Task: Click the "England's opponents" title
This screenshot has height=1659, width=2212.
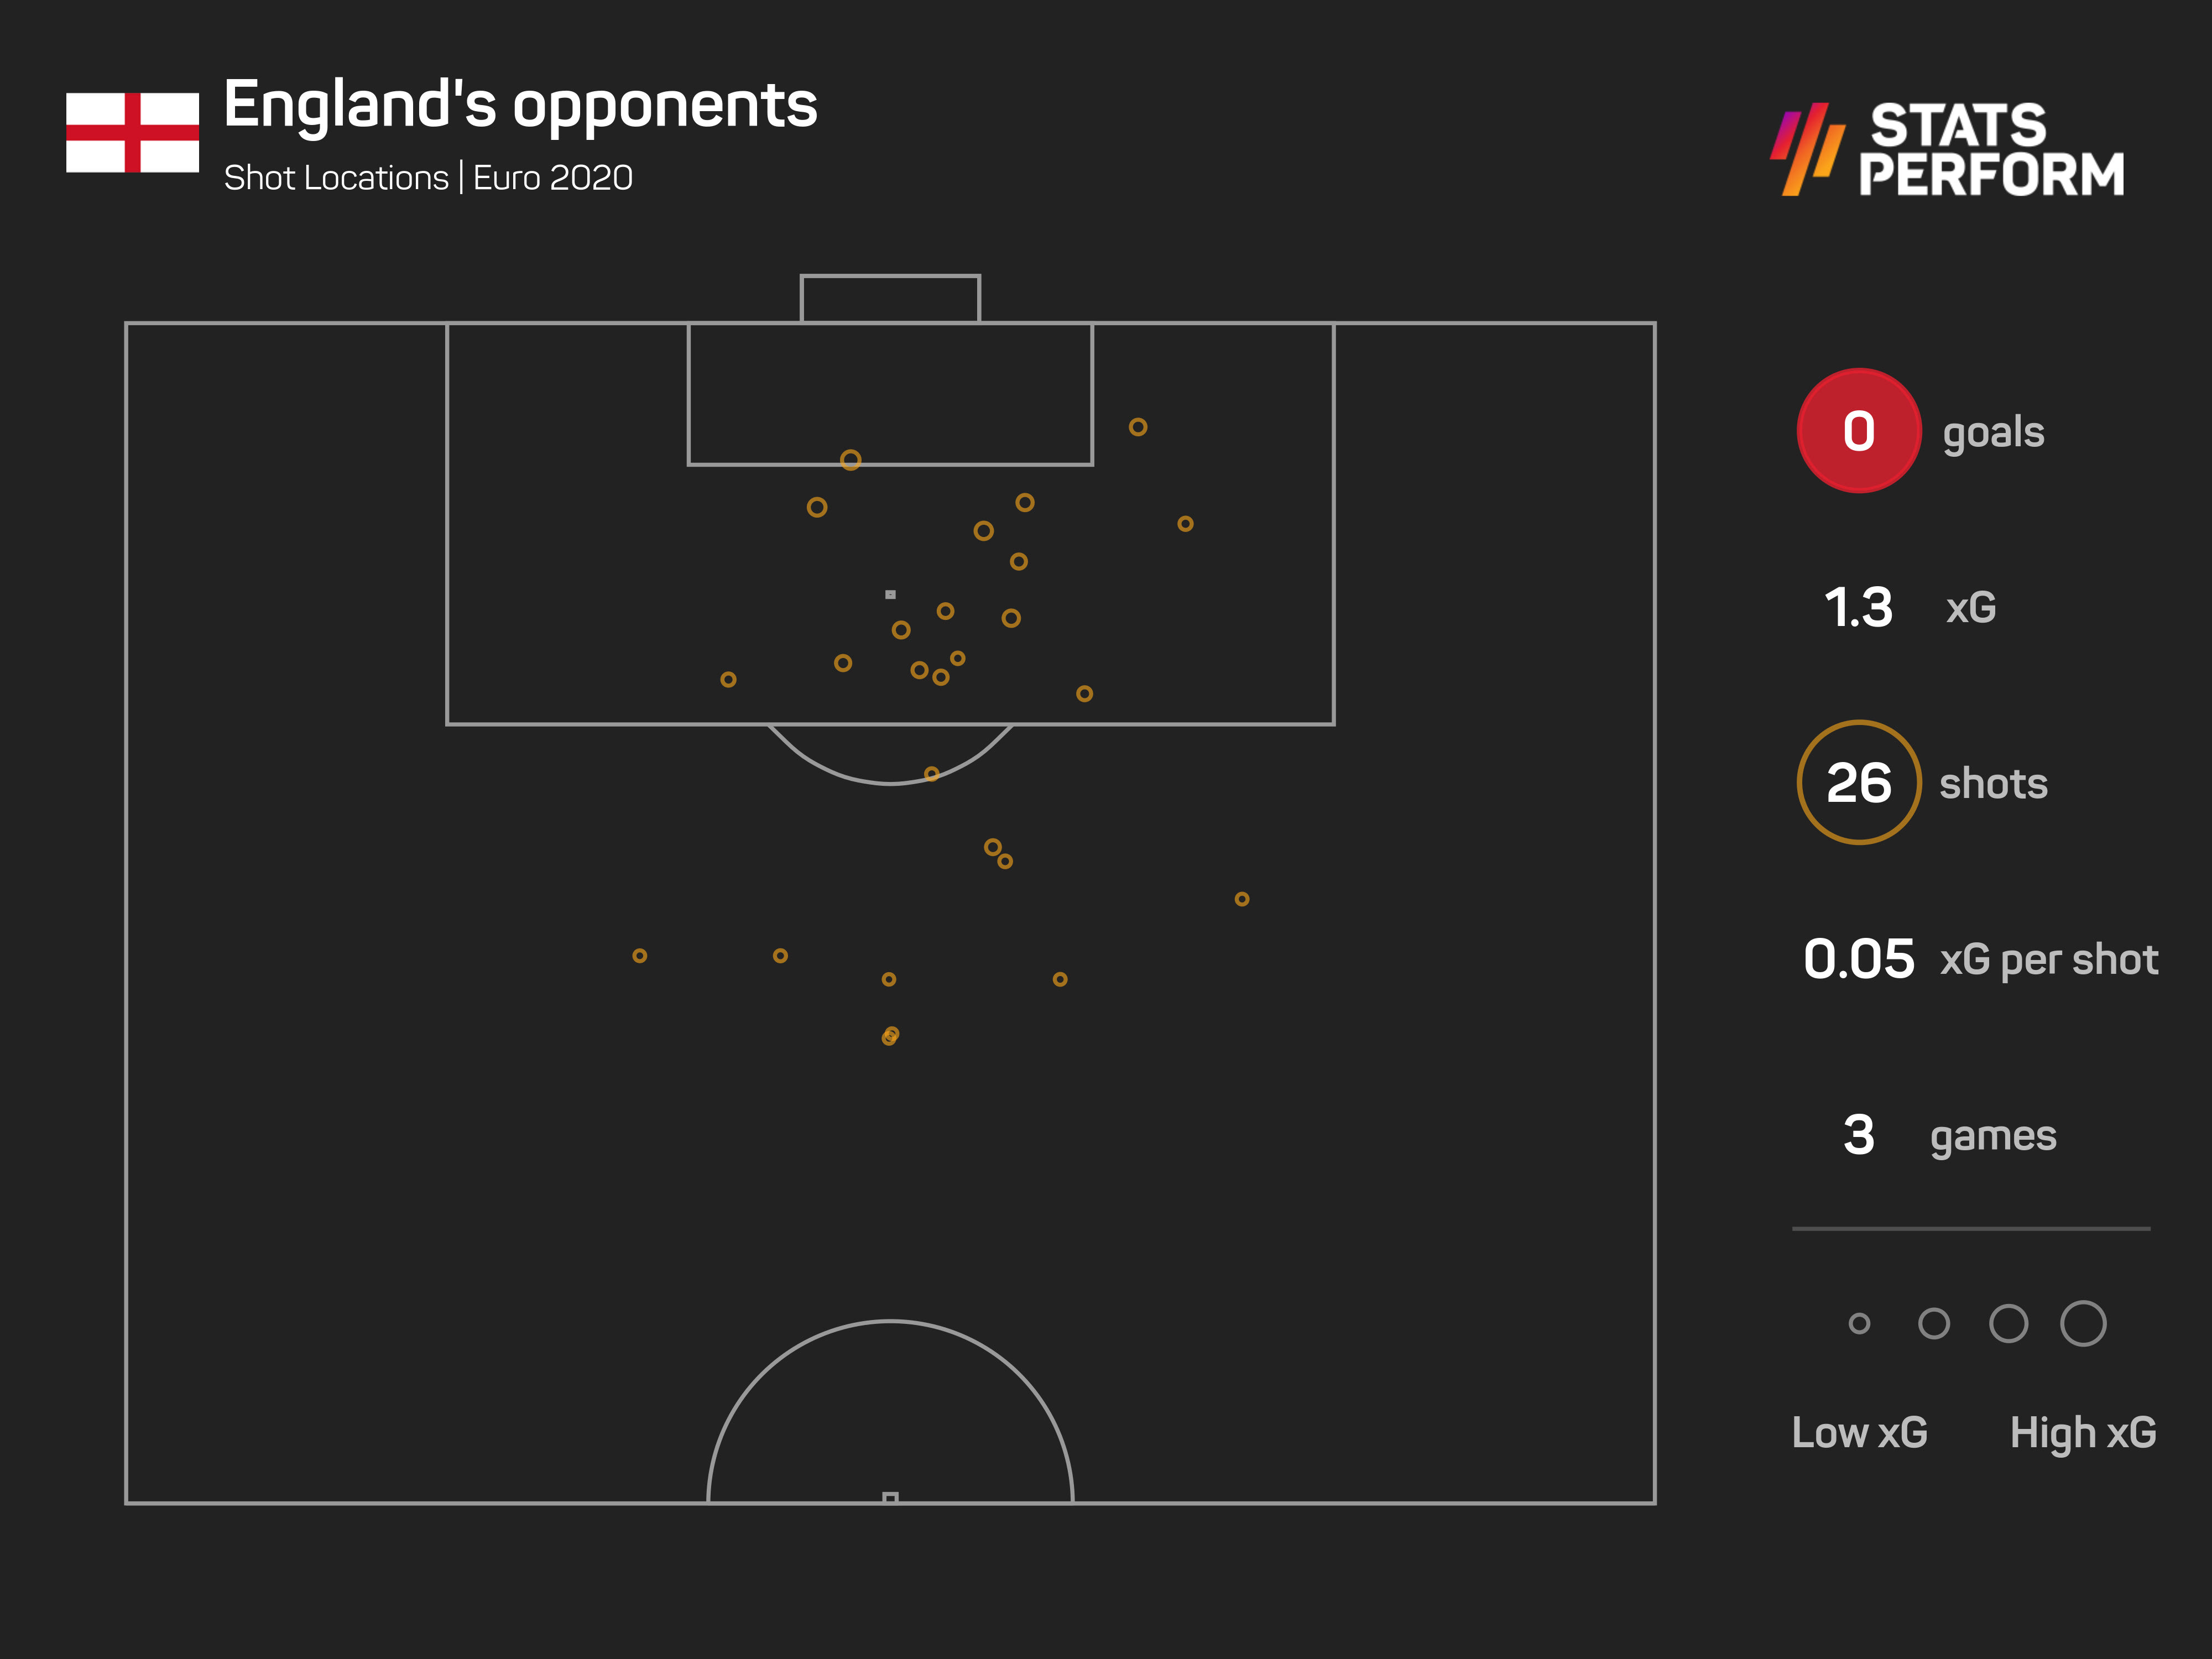Action: pyautogui.click(x=520, y=105)
